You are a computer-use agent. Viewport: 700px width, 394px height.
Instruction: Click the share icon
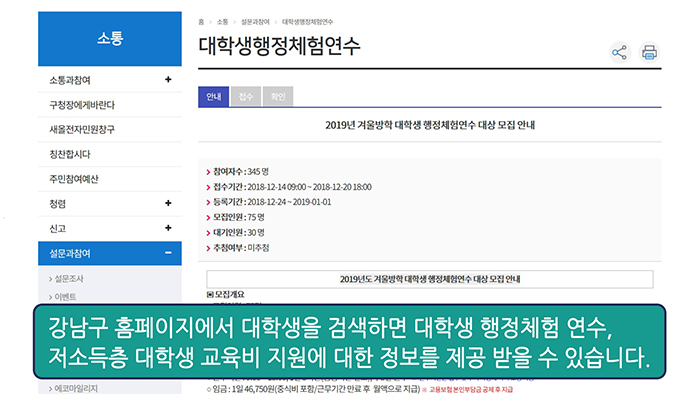620,53
